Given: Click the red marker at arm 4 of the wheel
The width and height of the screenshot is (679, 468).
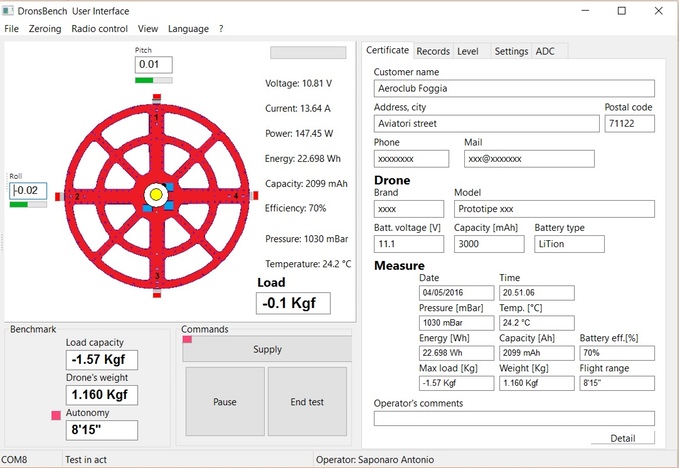Looking at the screenshot, I should tap(255, 196).
